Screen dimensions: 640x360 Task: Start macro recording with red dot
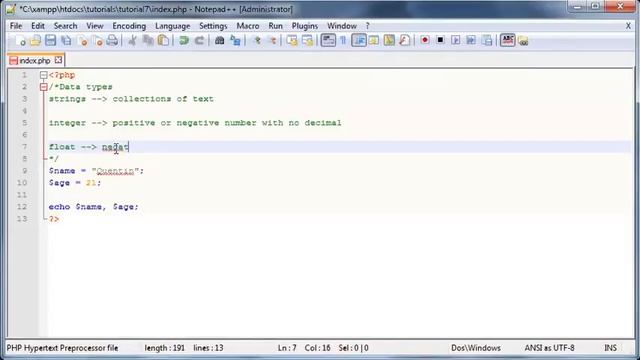point(425,40)
